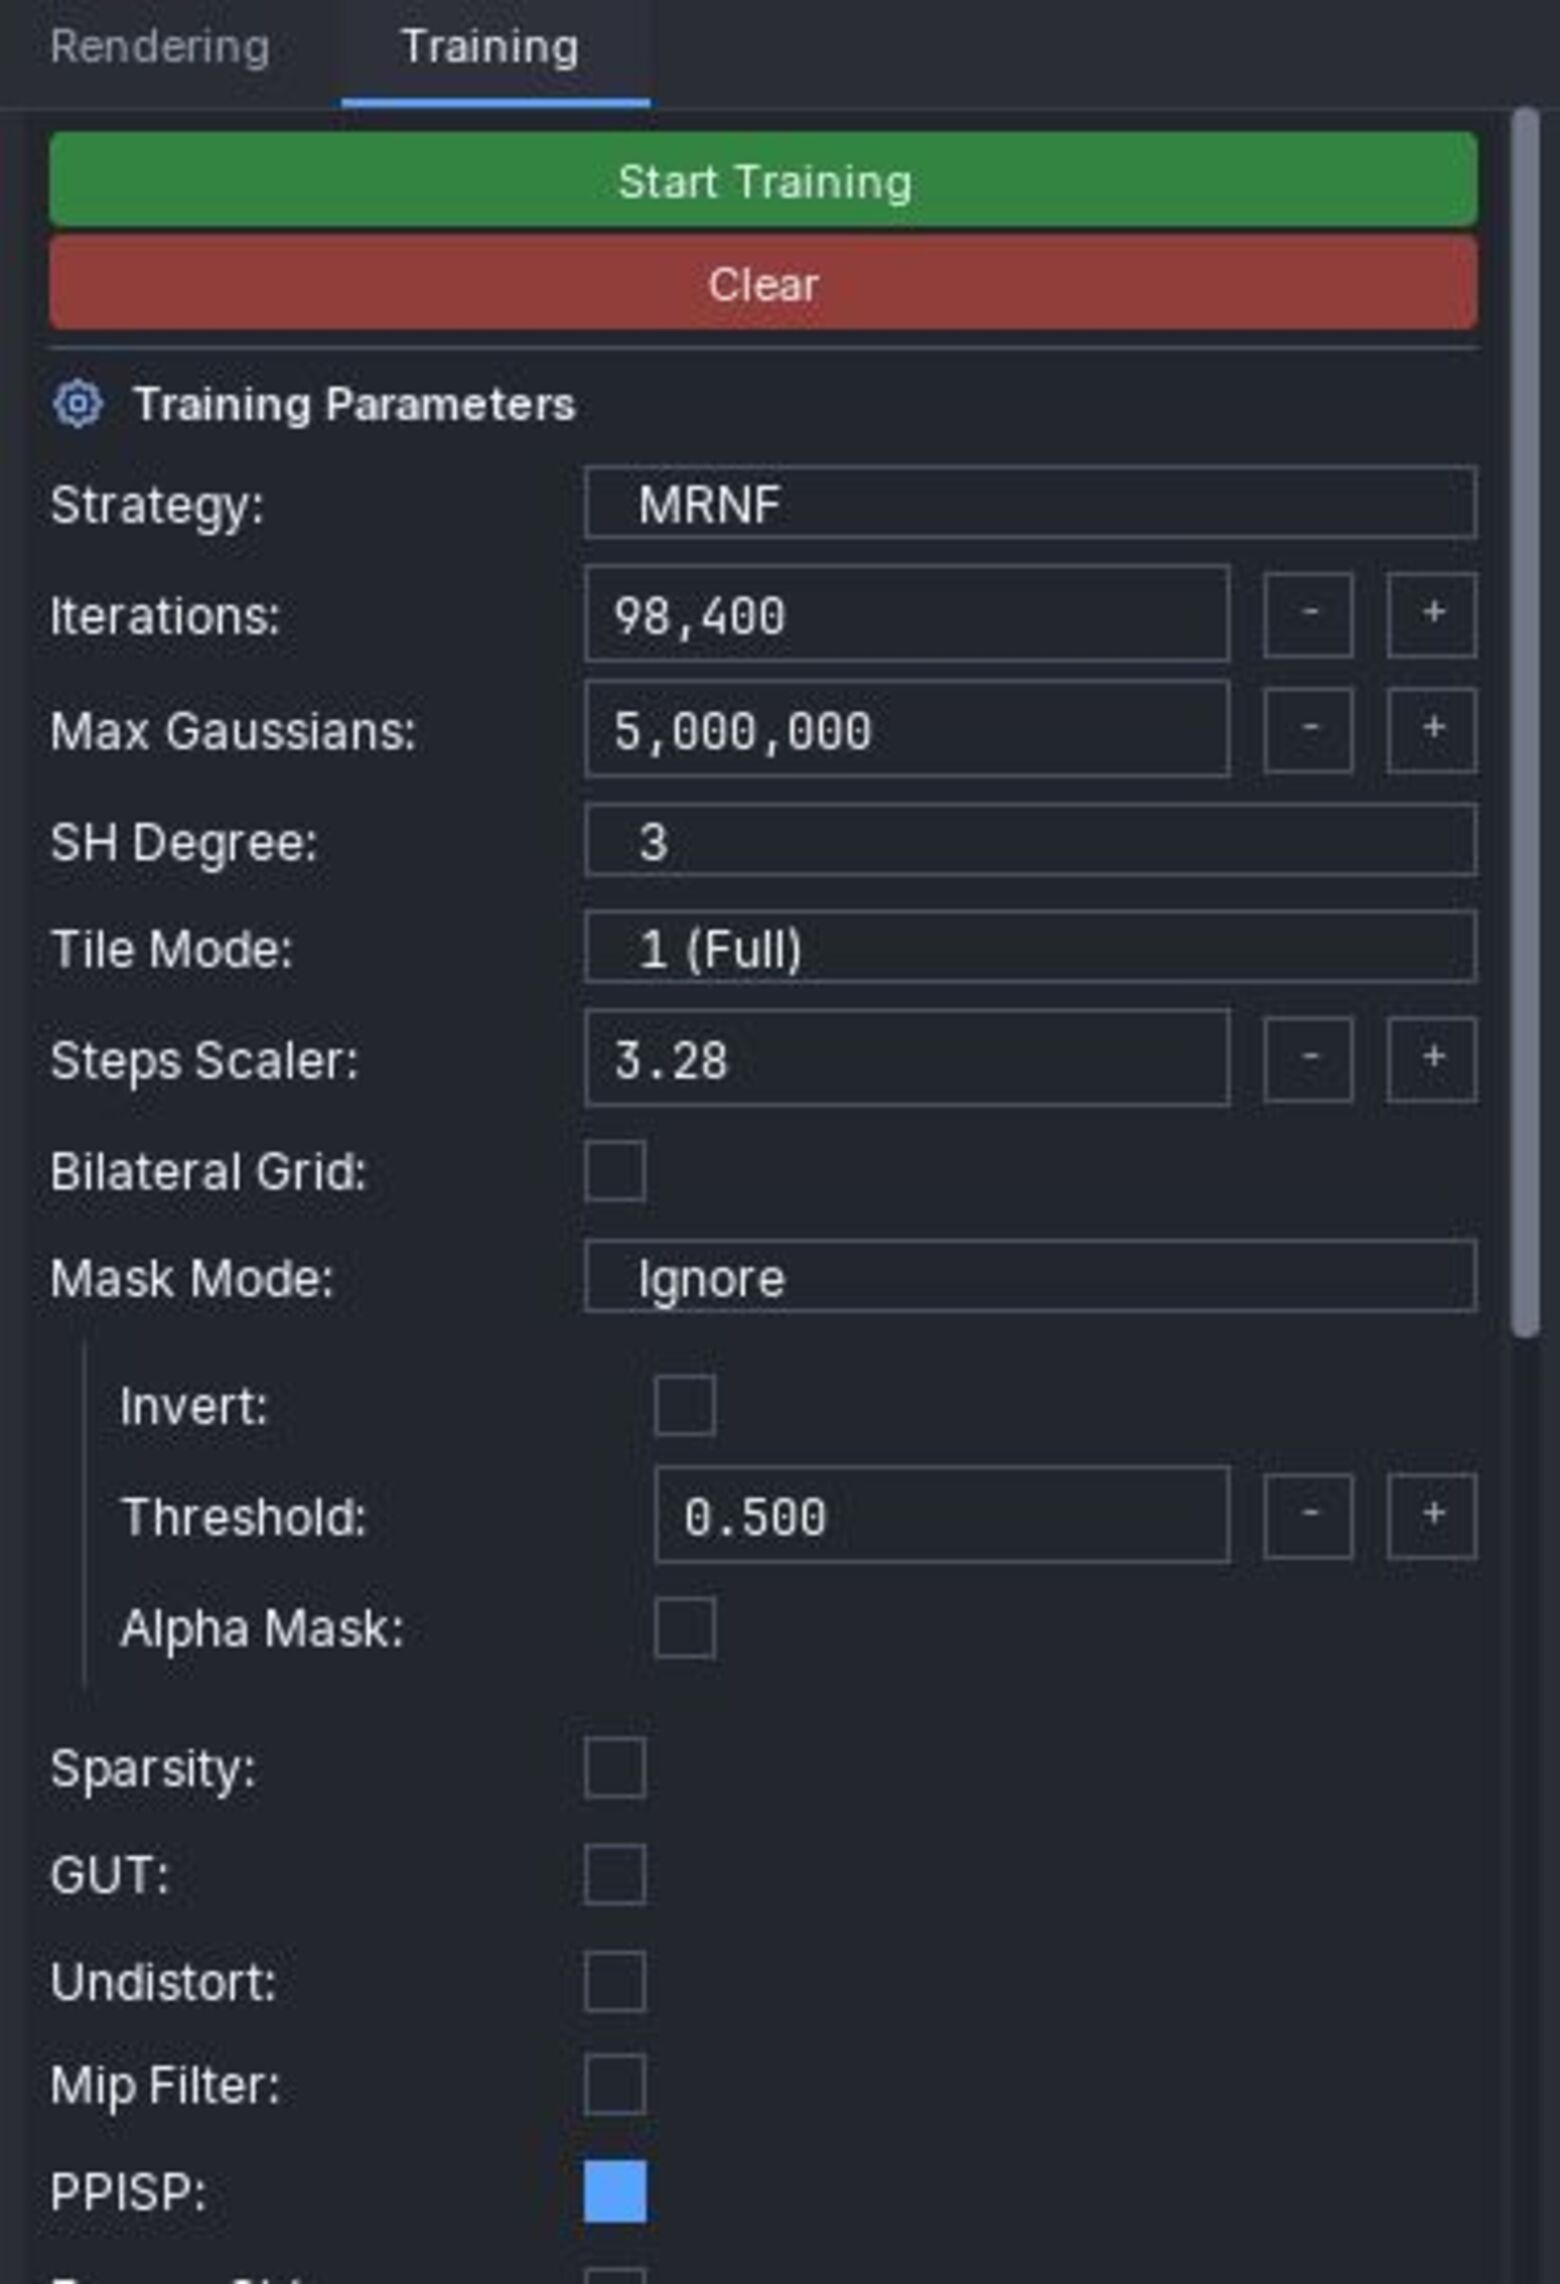Decrease Iterations with the minus button

click(x=1308, y=614)
